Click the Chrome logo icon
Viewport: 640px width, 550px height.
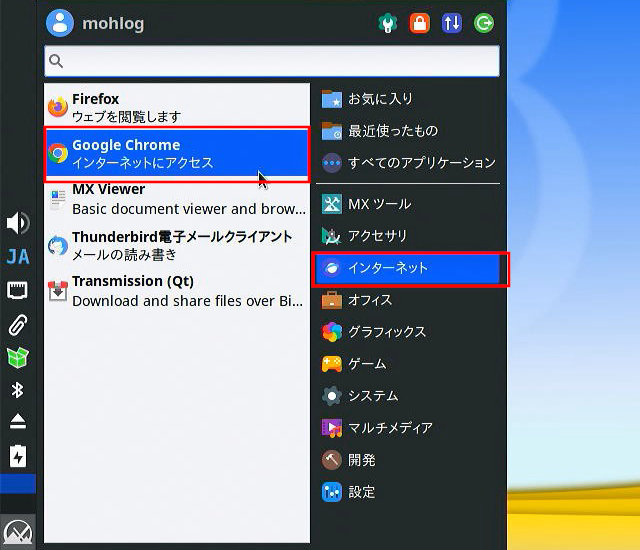pyautogui.click(x=58, y=153)
